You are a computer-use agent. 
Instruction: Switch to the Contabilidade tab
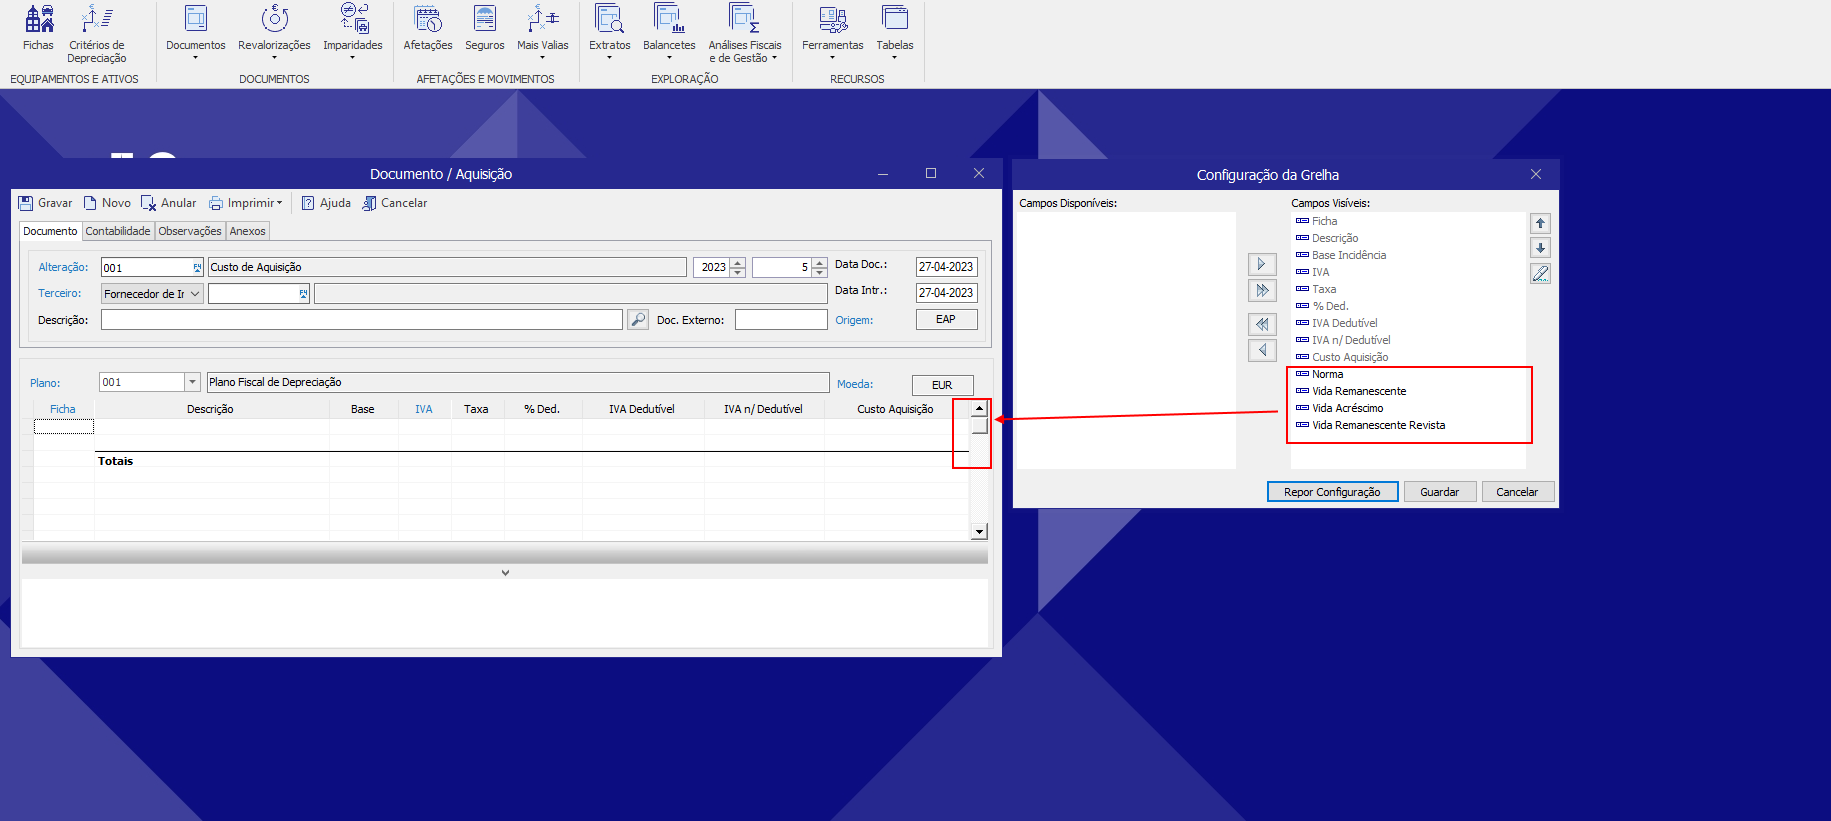[118, 231]
